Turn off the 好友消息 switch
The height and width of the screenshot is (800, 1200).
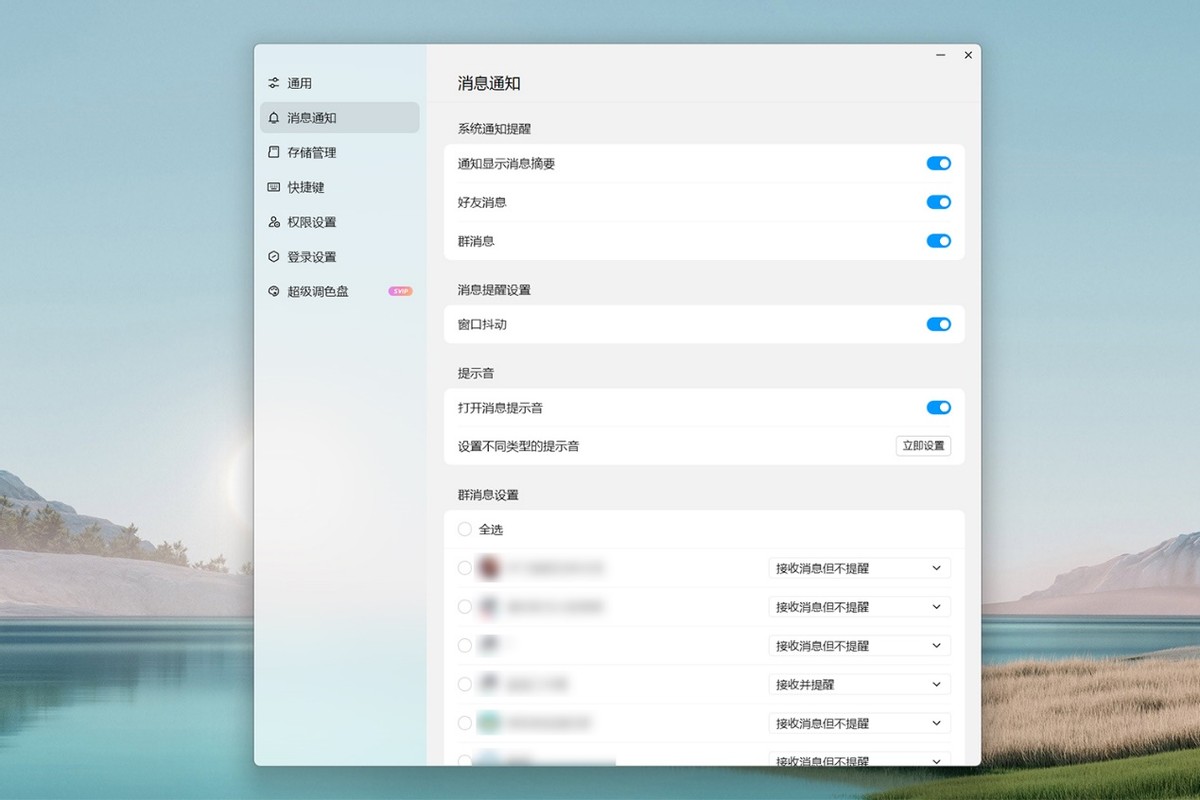click(938, 202)
